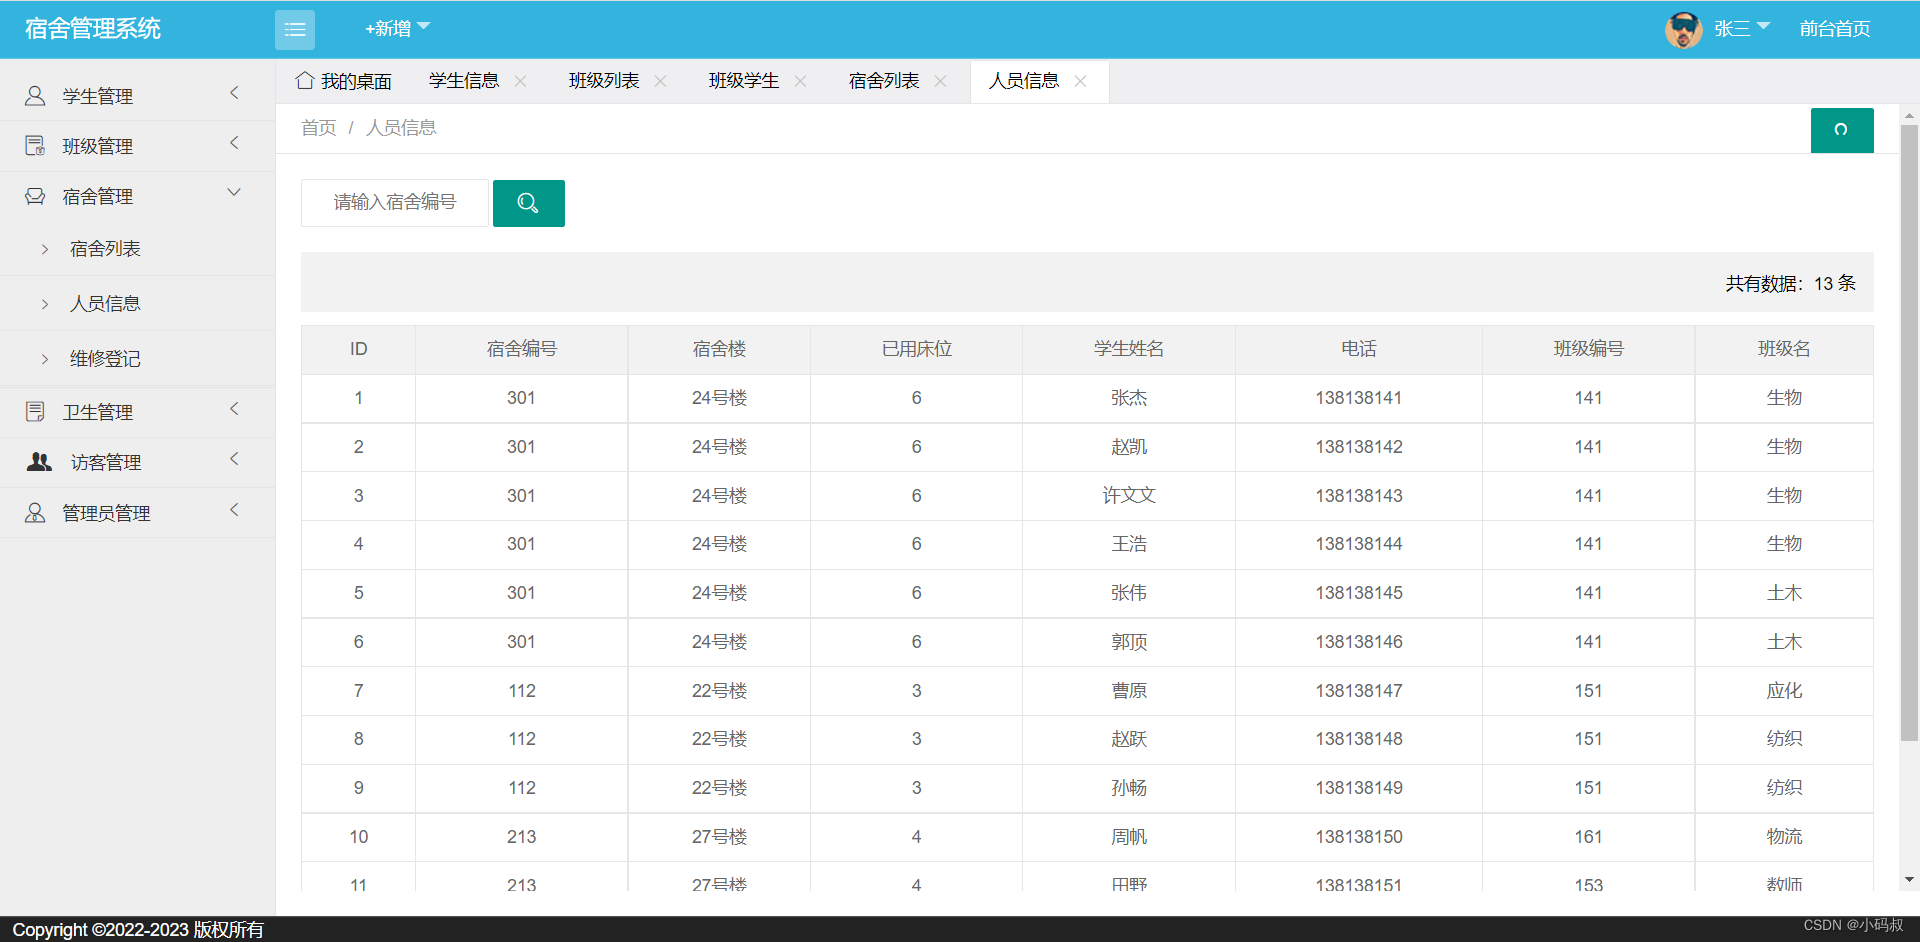This screenshot has height=942, width=1920.
Task: Close the 班级学生 tab
Action: click(801, 81)
